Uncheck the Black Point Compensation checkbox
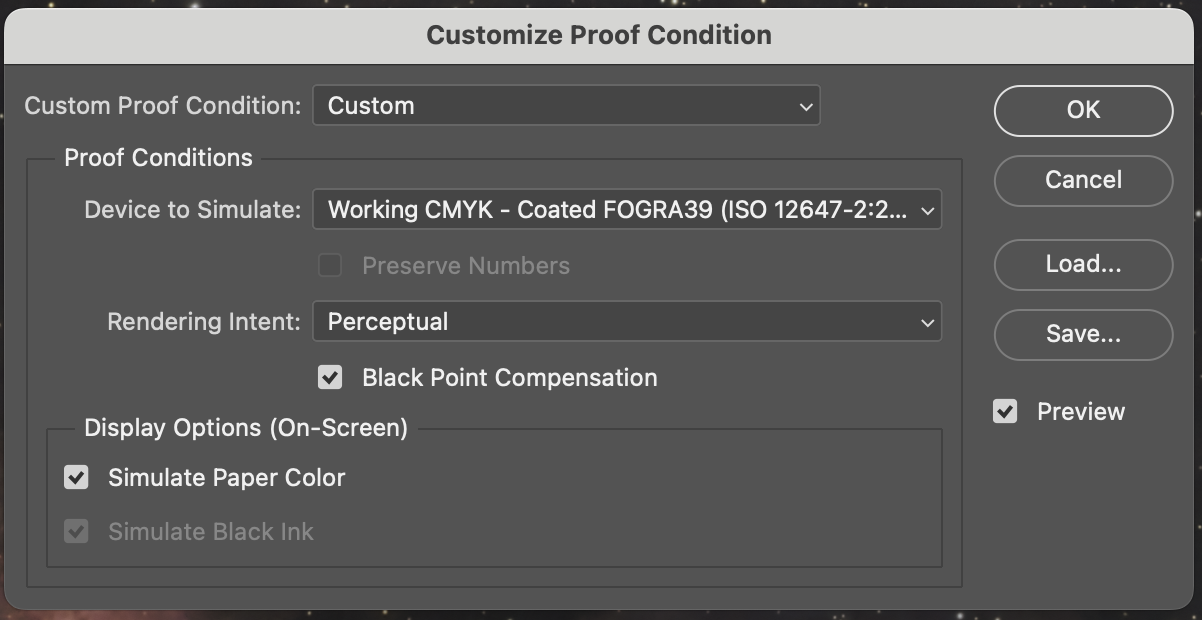 [330, 377]
